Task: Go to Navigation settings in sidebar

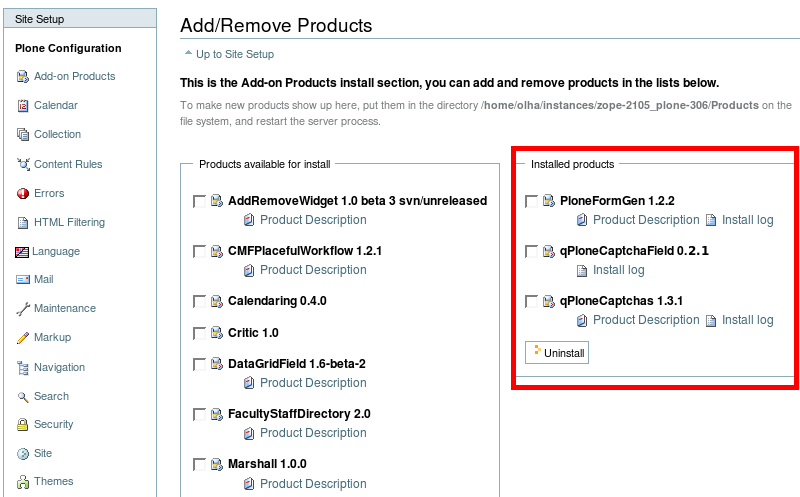Action: (59, 367)
